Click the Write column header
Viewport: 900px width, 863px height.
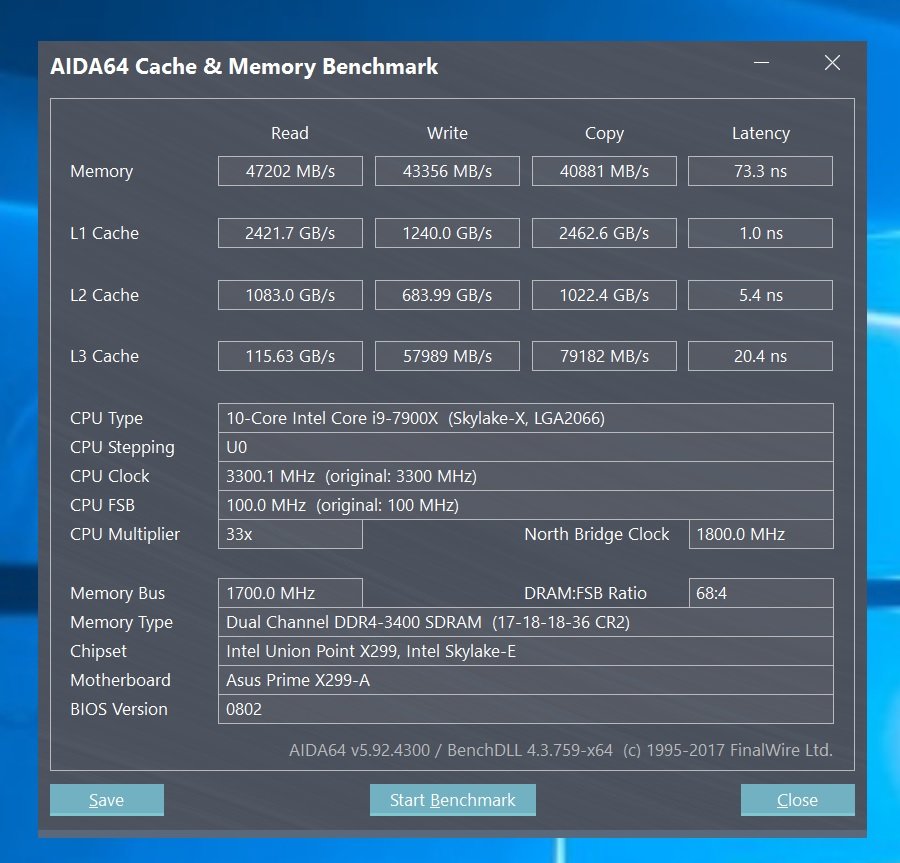click(447, 133)
